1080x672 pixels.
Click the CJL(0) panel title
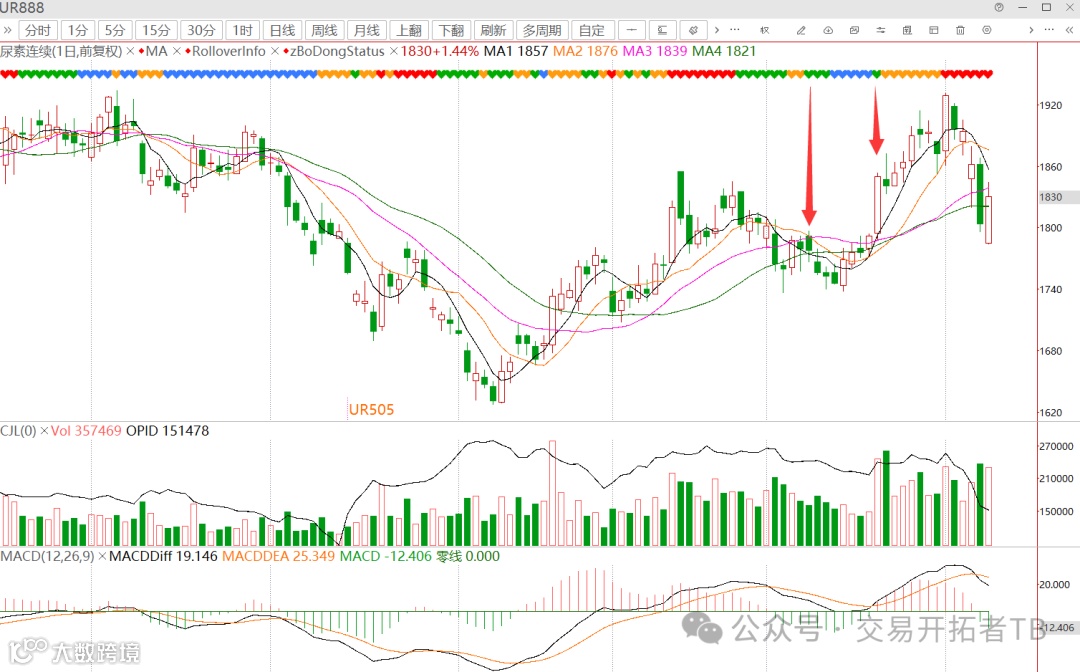click(x=18, y=431)
